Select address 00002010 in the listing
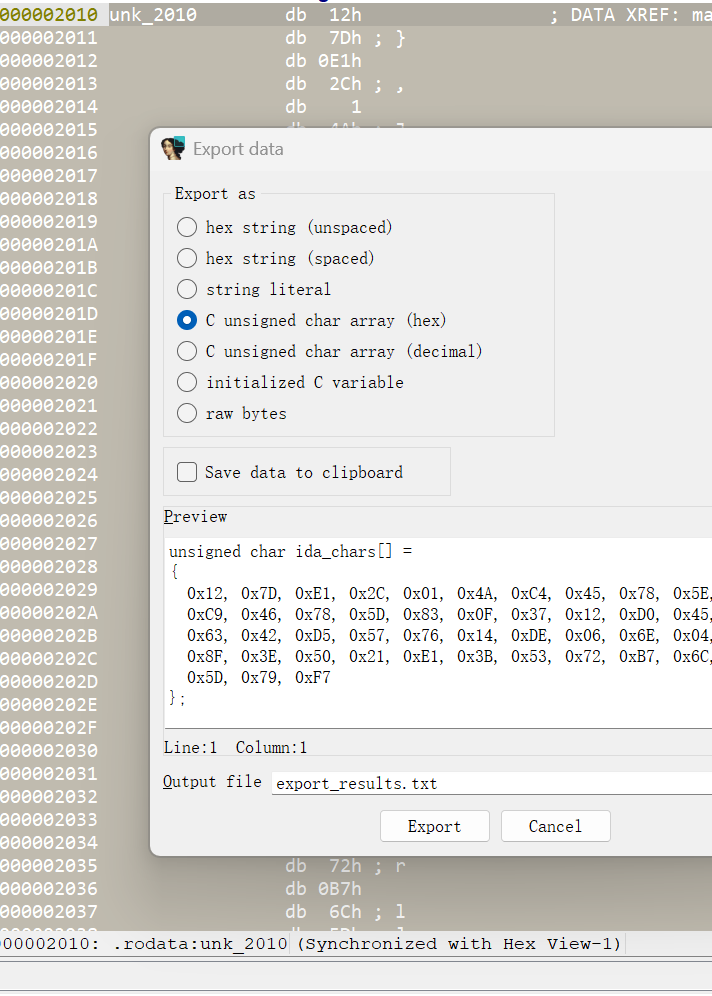This screenshot has width=712, height=996. (49, 15)
